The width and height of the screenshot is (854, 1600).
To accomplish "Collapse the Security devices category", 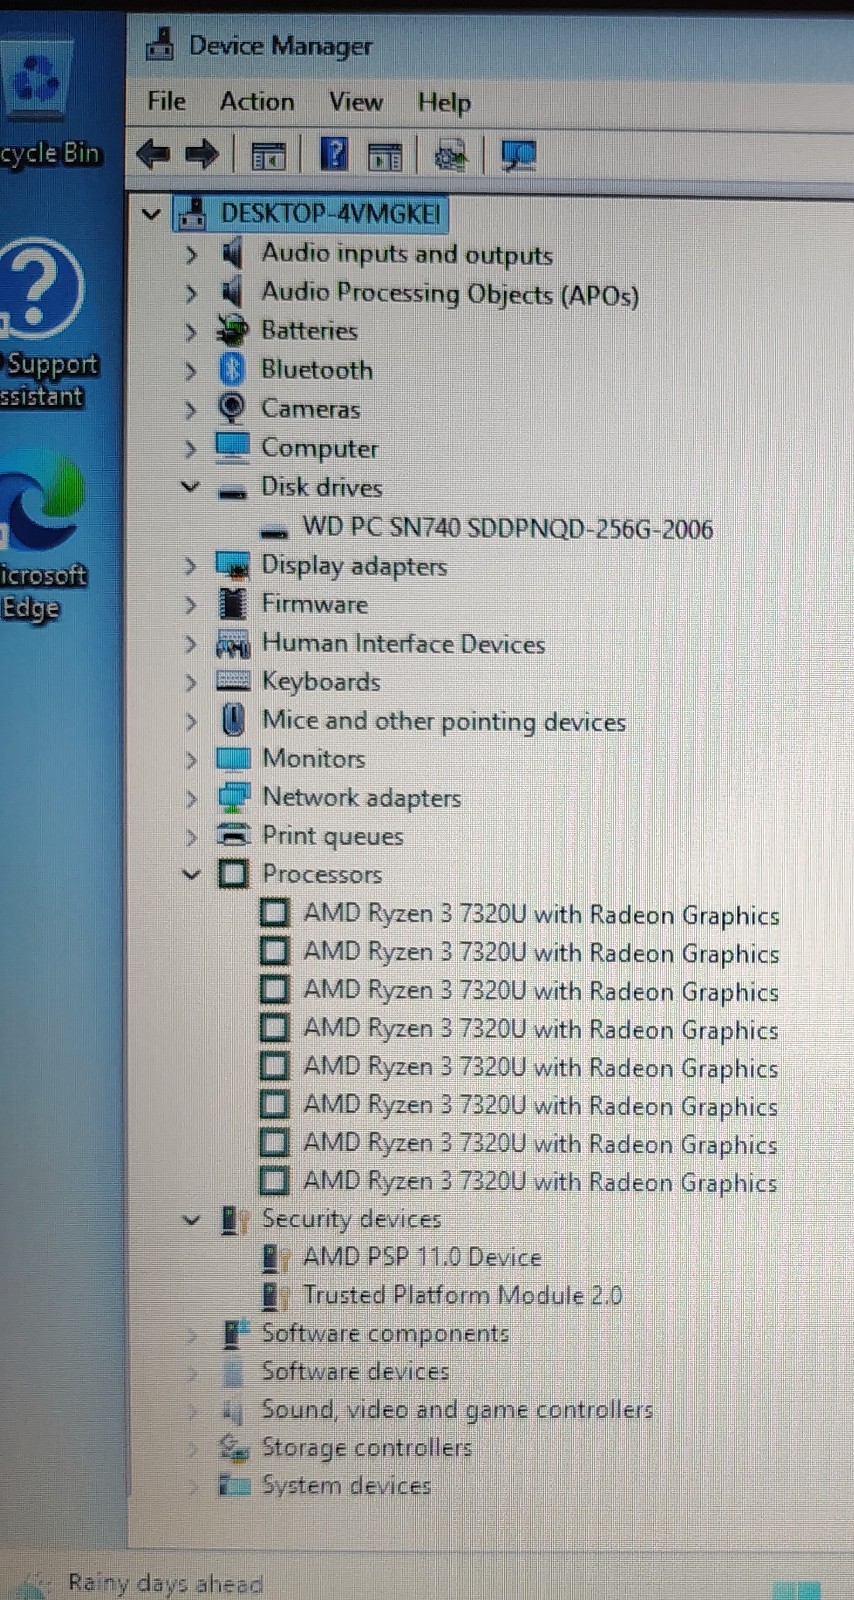I will click(x=191, y=1219).
